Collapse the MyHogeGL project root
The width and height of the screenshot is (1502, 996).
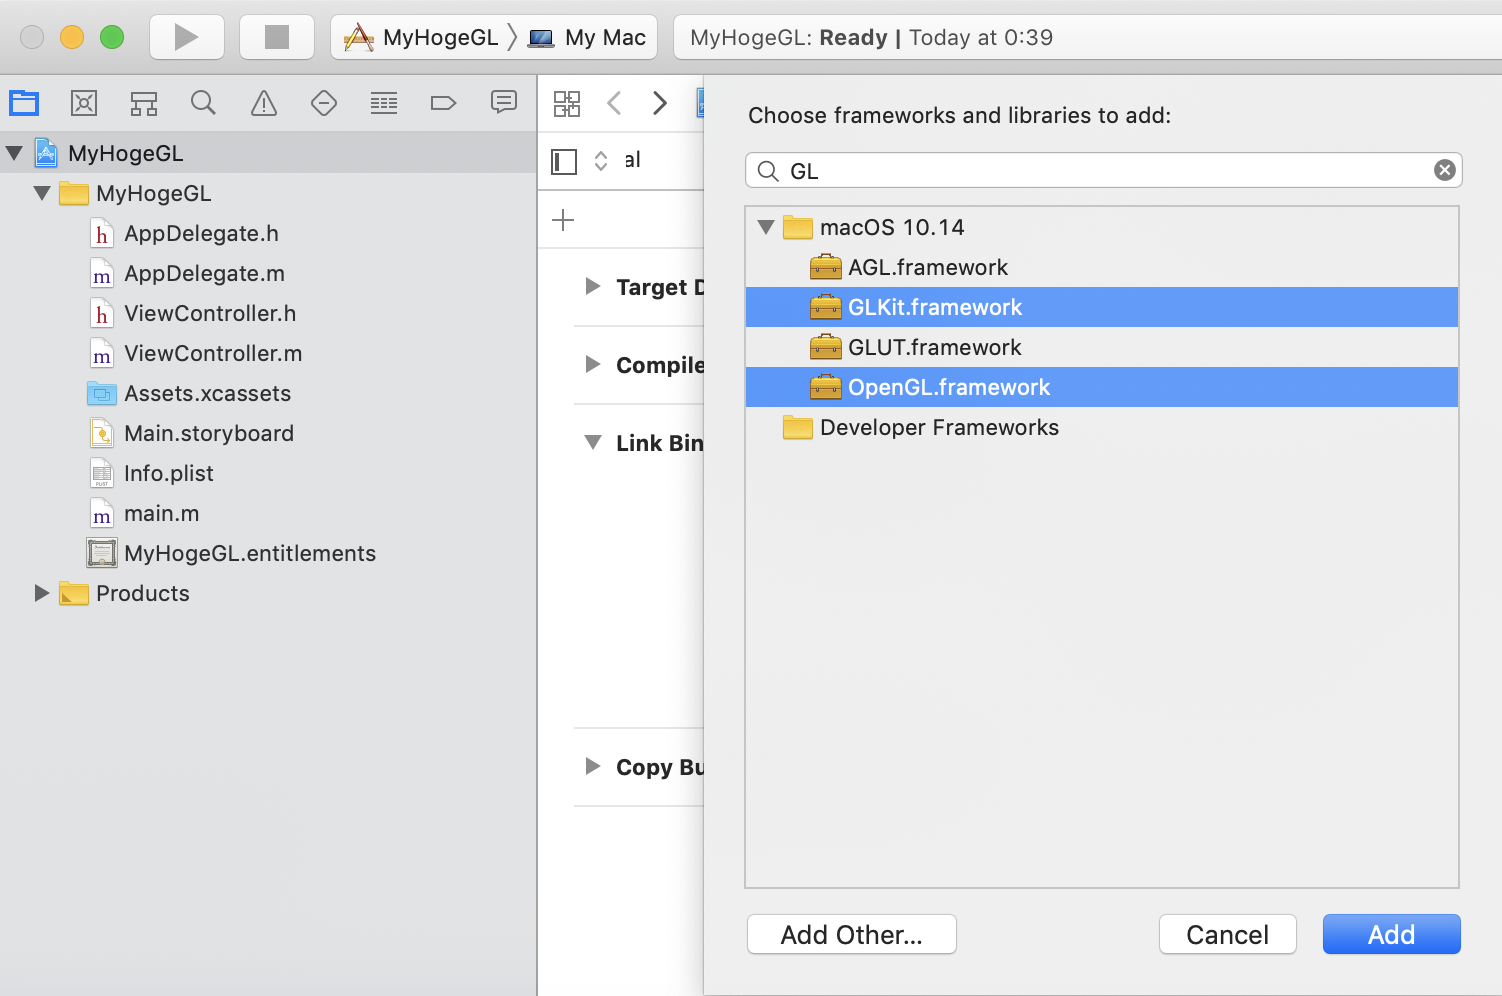pos(15,153)
